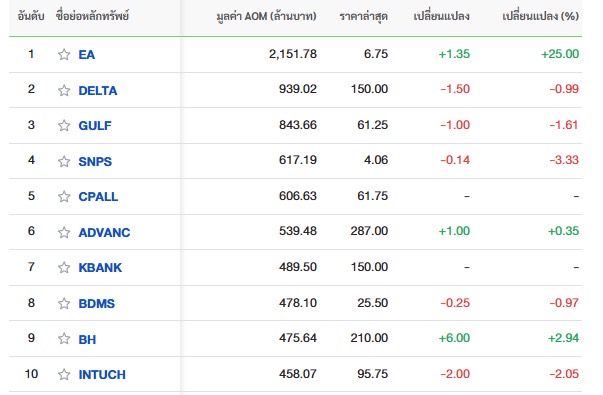Click star icon beside BH
This screenshot has width=603, height=395.
[x=64, y=339]
